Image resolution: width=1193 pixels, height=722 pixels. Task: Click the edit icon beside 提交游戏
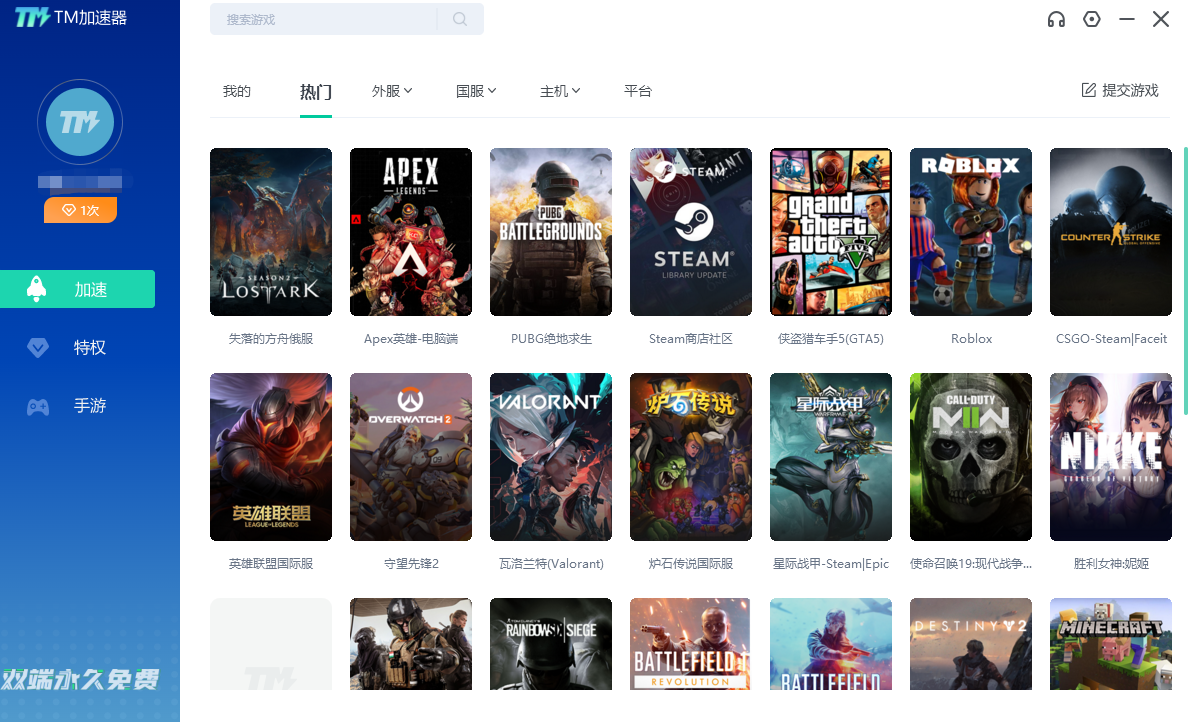[1089, 91]
